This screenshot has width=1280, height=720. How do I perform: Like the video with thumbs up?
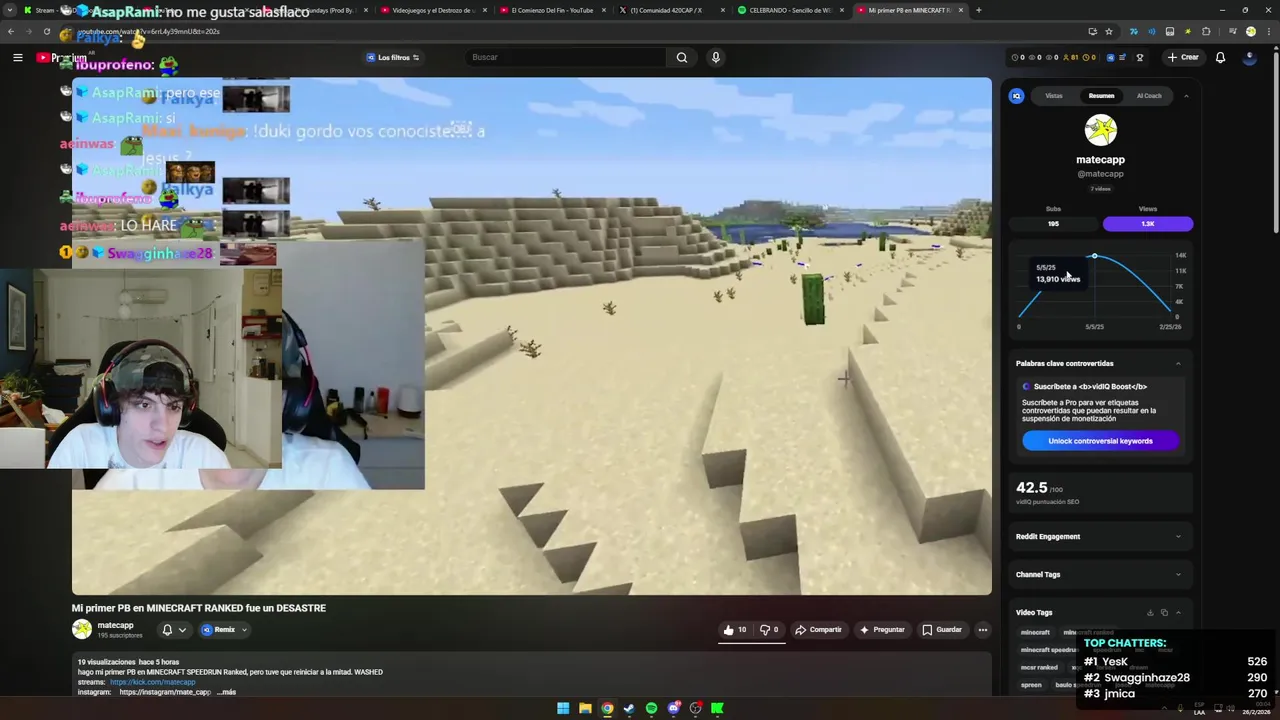735,630
